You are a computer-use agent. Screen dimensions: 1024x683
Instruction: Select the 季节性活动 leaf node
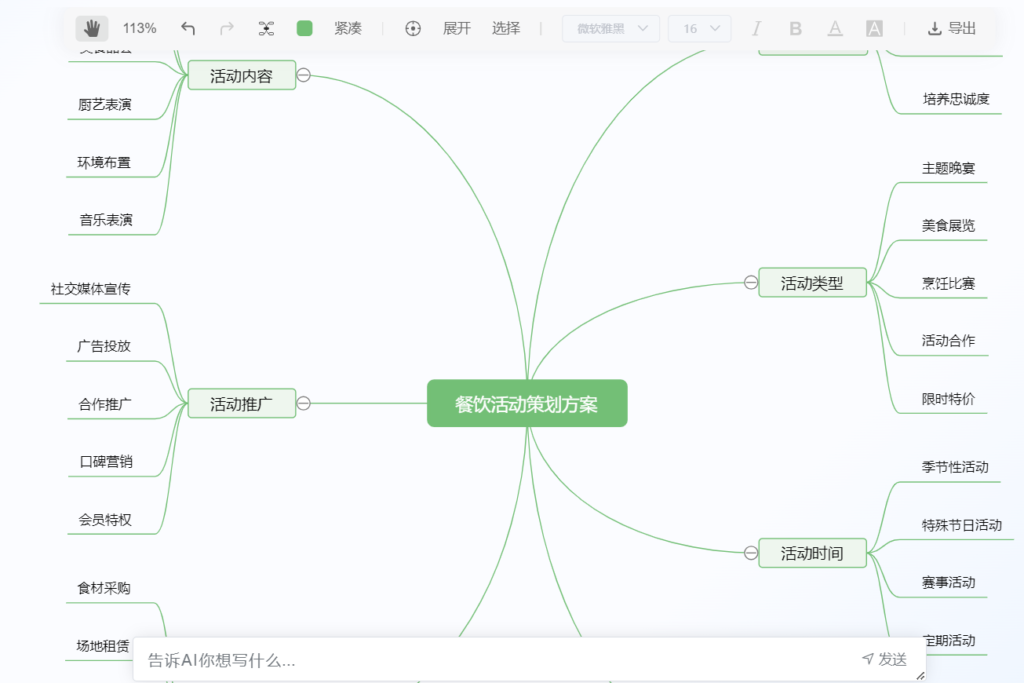click(x=955, y=467)
